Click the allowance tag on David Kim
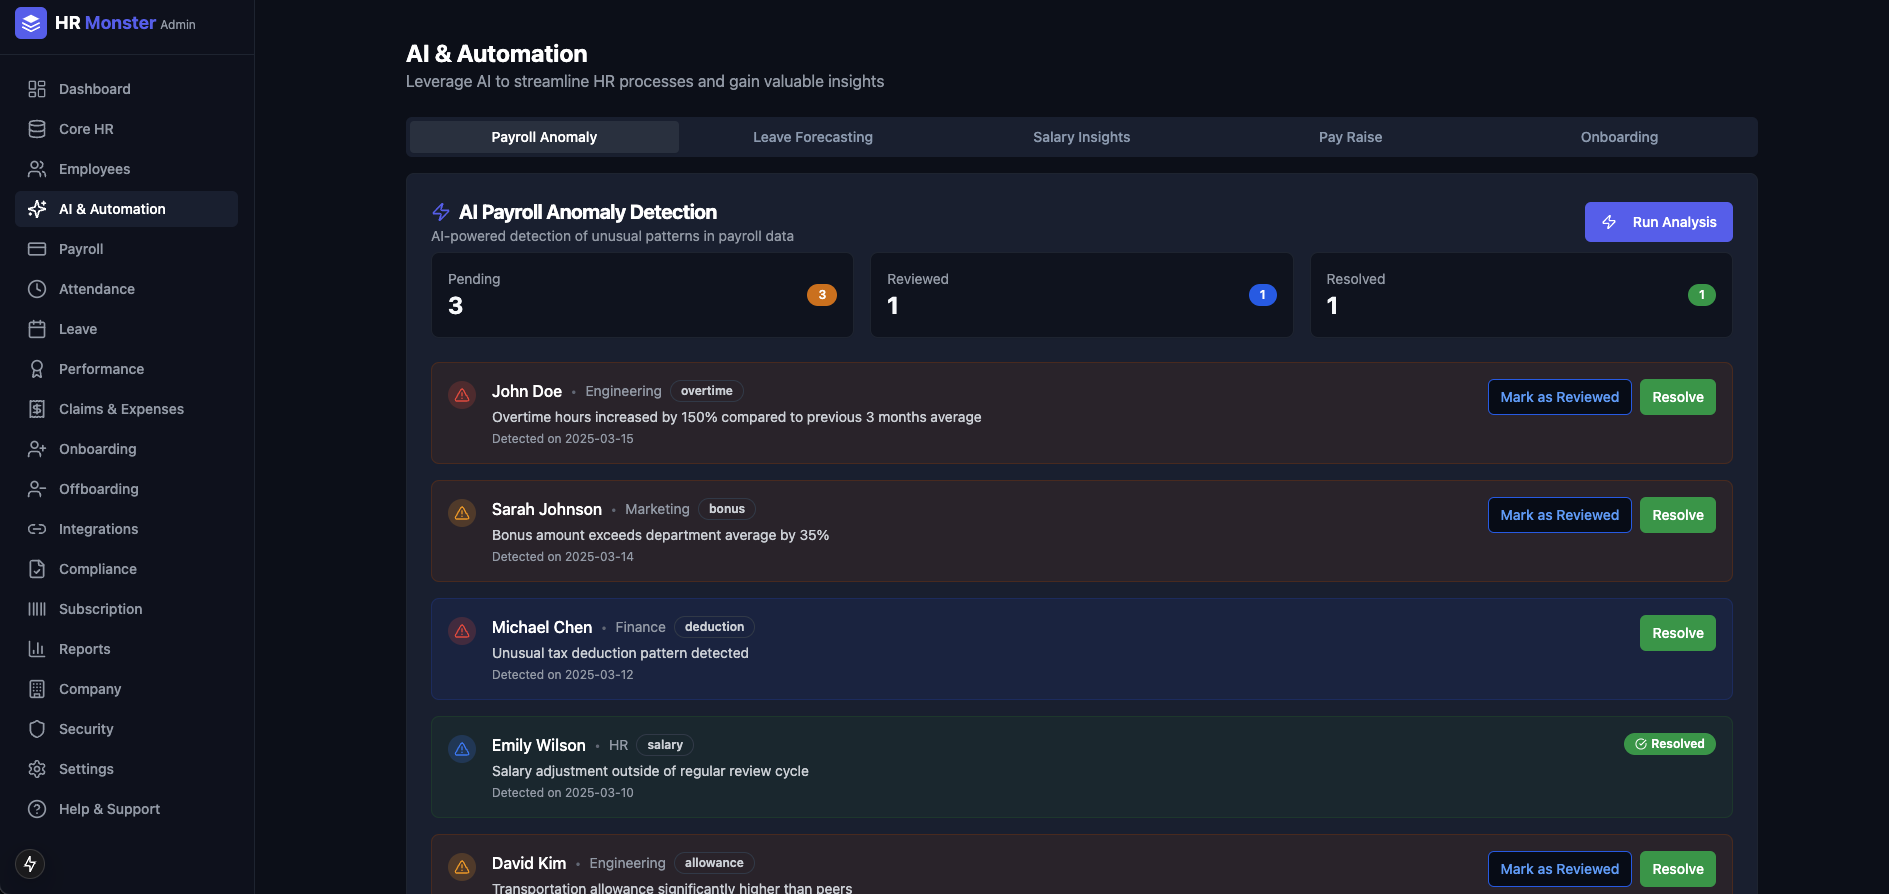This screenshot has height=894, width=1889. pos(714,863)
